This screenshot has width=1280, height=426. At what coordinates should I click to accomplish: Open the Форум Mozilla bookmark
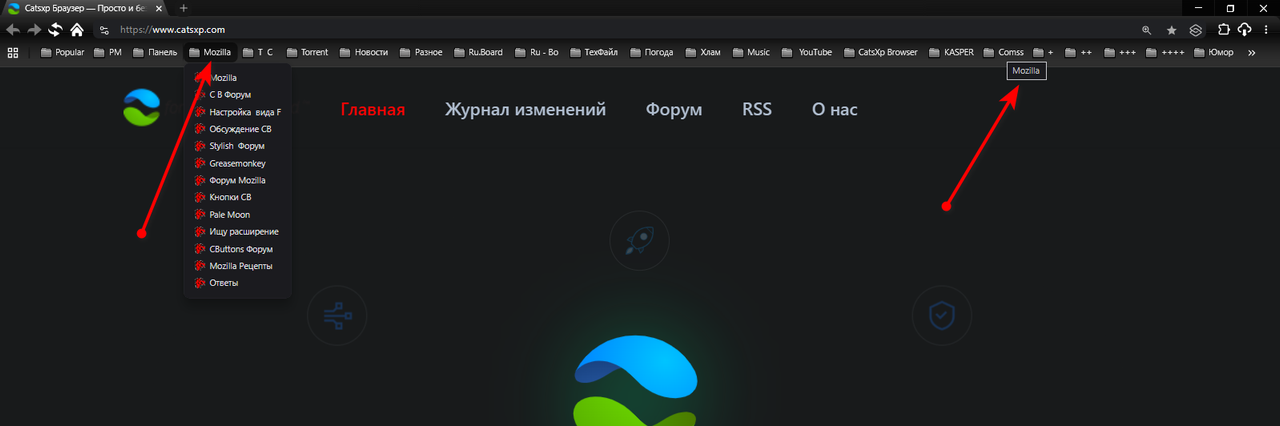[x=238, y=180]
